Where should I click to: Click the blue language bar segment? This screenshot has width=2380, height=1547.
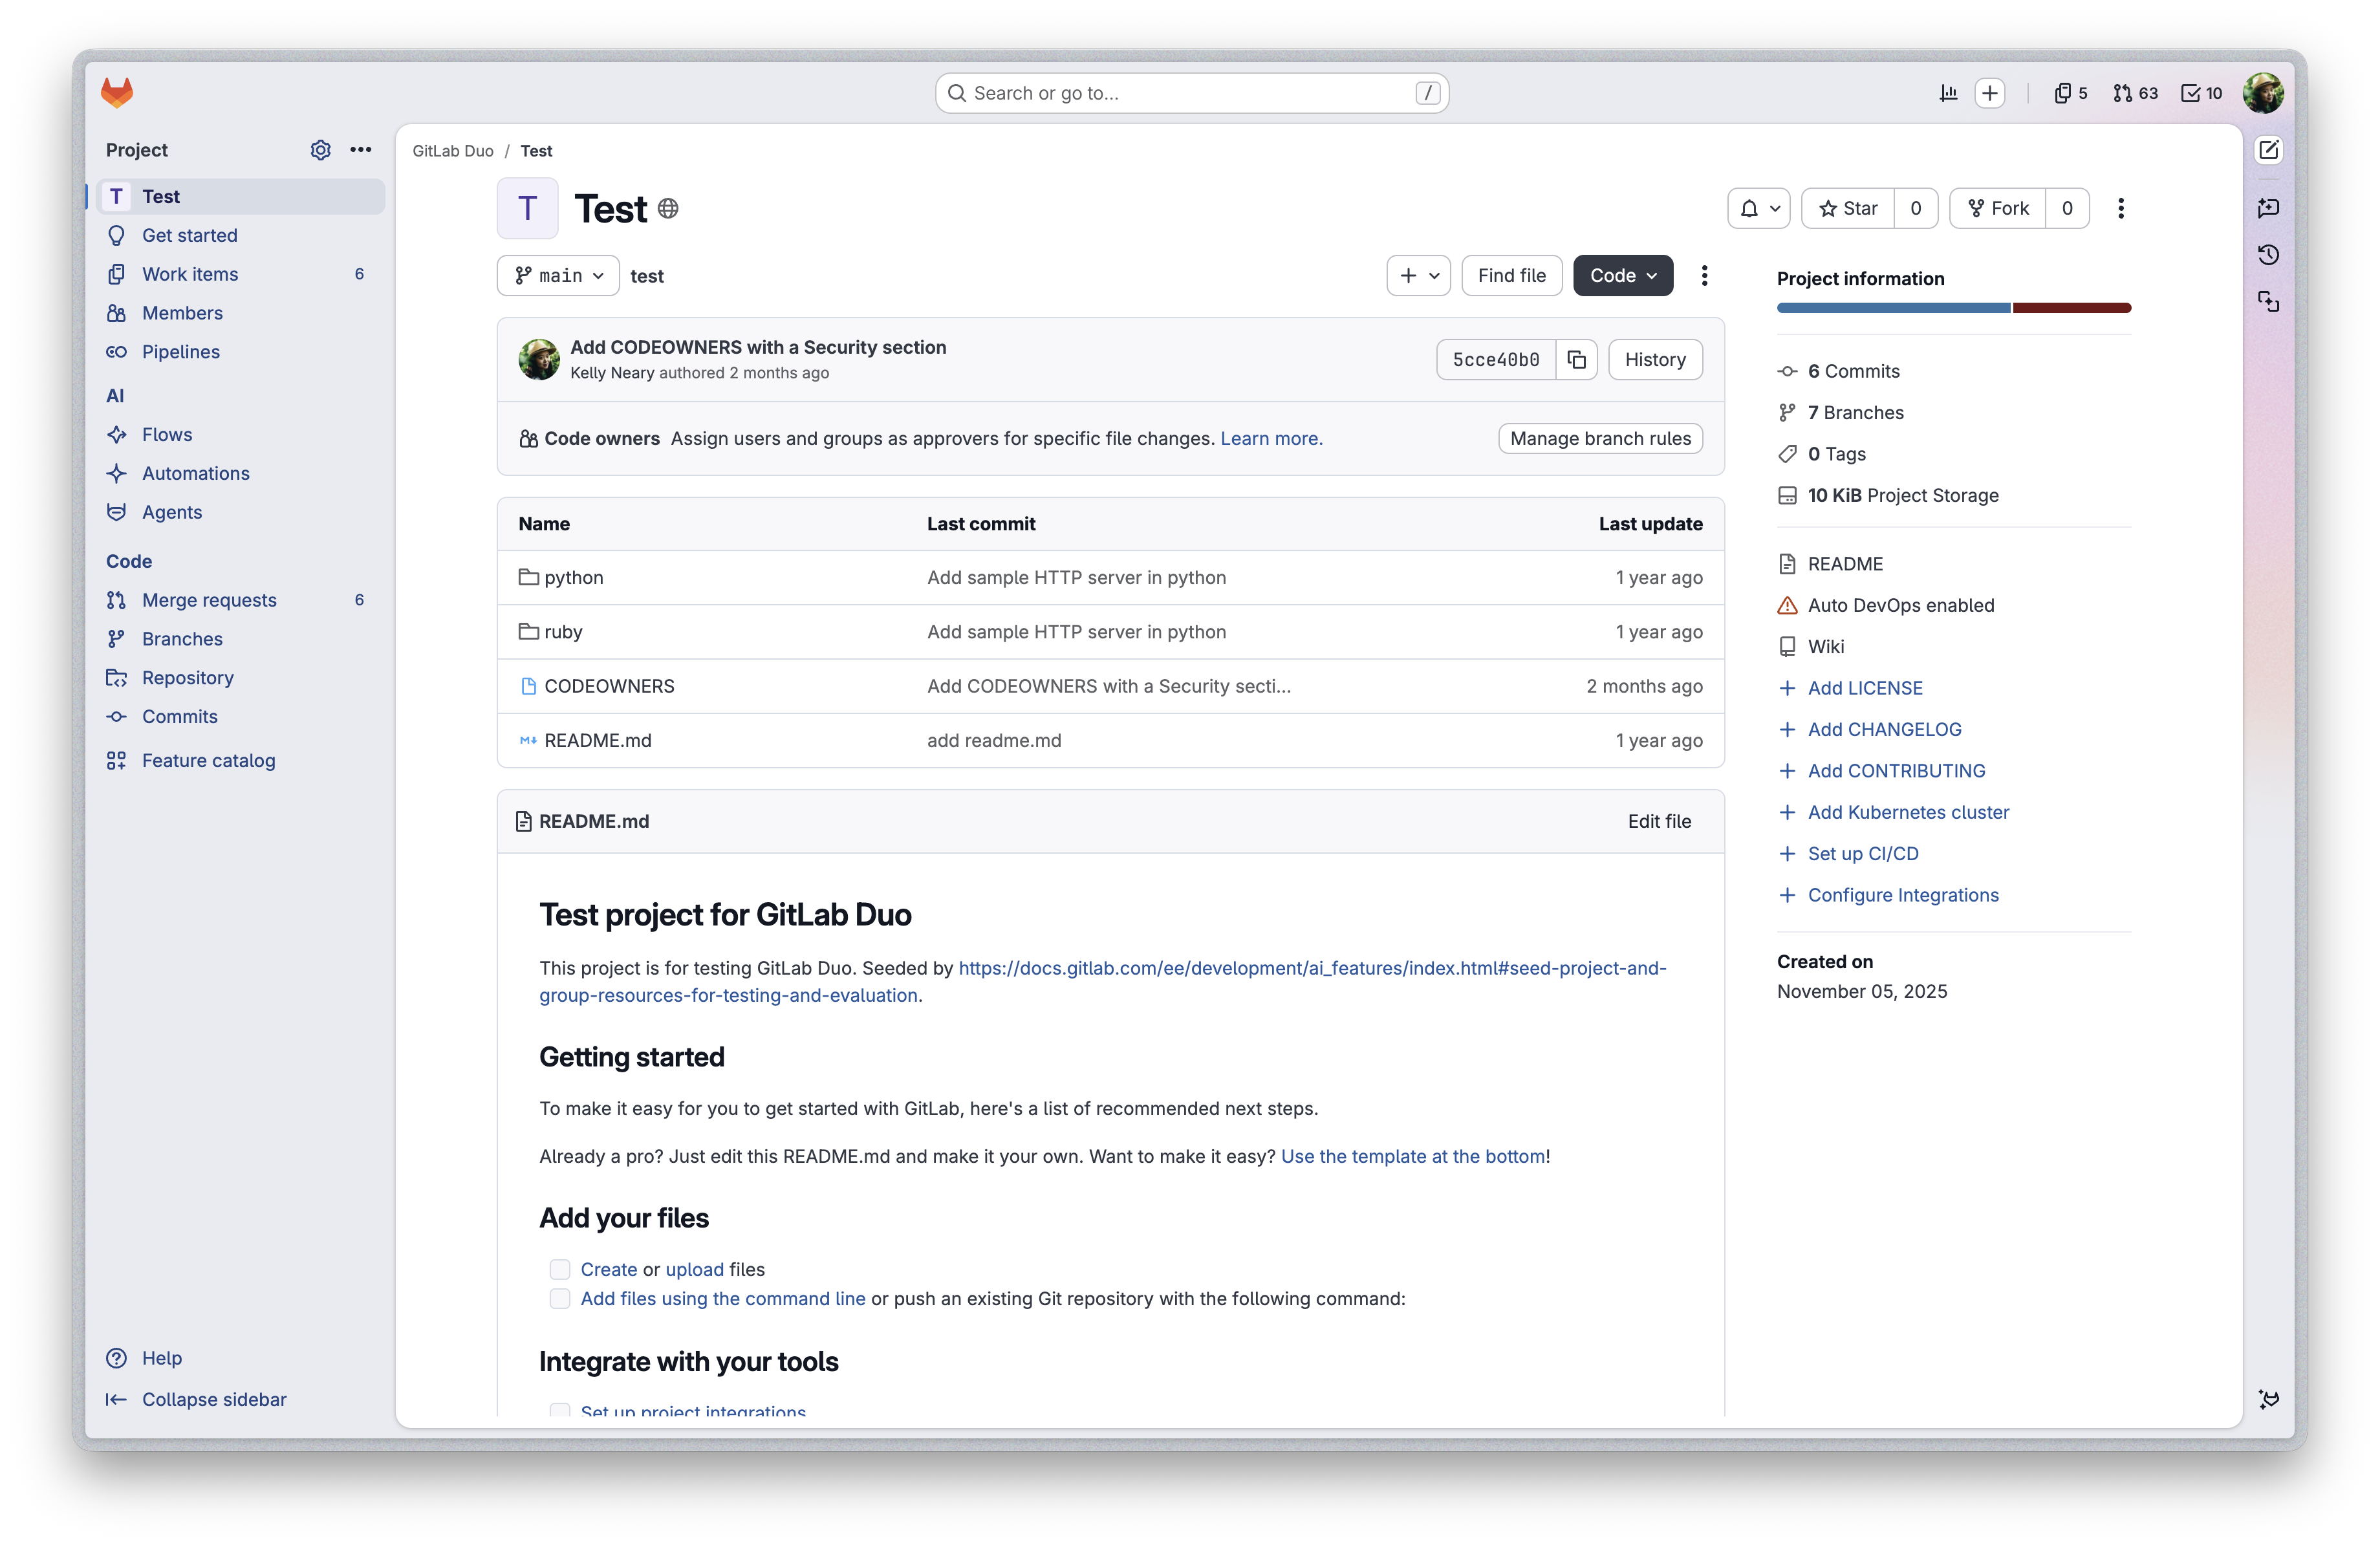point(1893,308)
